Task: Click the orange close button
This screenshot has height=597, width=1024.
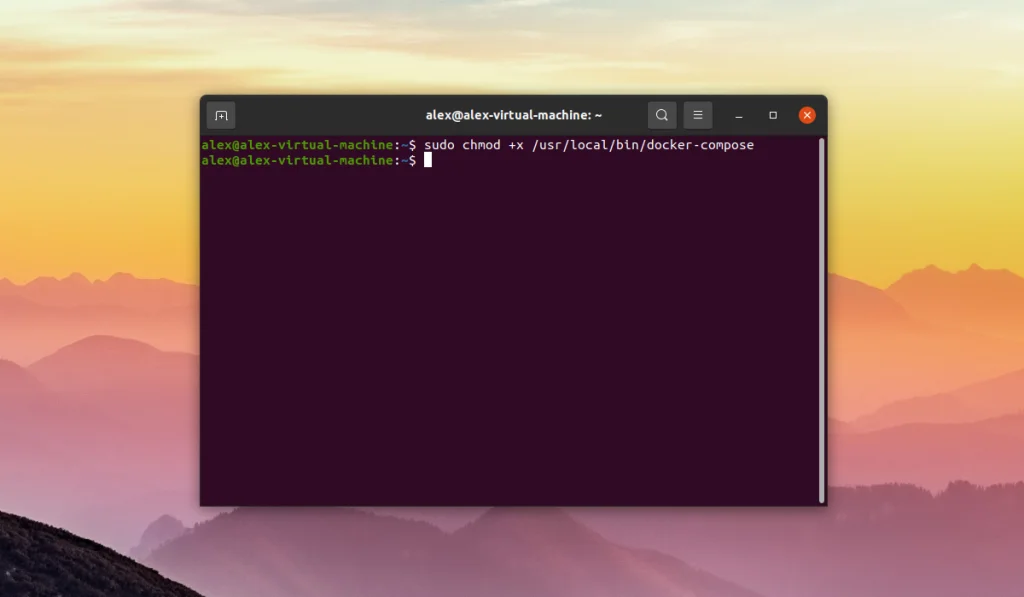Action: click(806, 114)
